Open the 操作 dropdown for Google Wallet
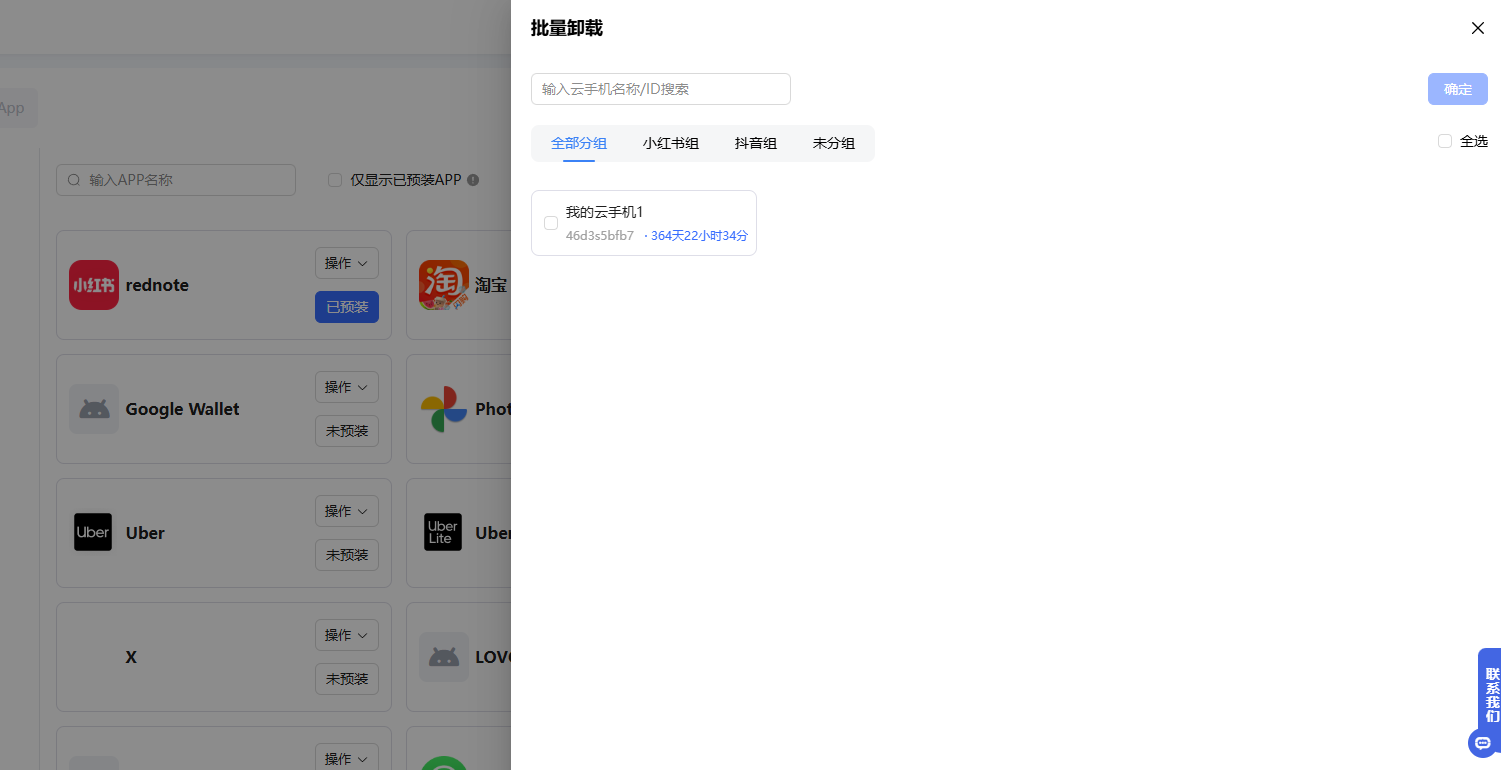Screen dimensions: 1501x770 tap(347, 387)
